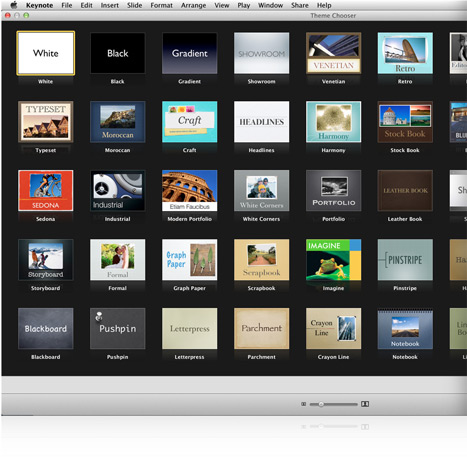Image resolution: width=467 pixels, height=458 pixels.
Task: Pick the Imagine theme with frog
Action: [x=334, y=260]
